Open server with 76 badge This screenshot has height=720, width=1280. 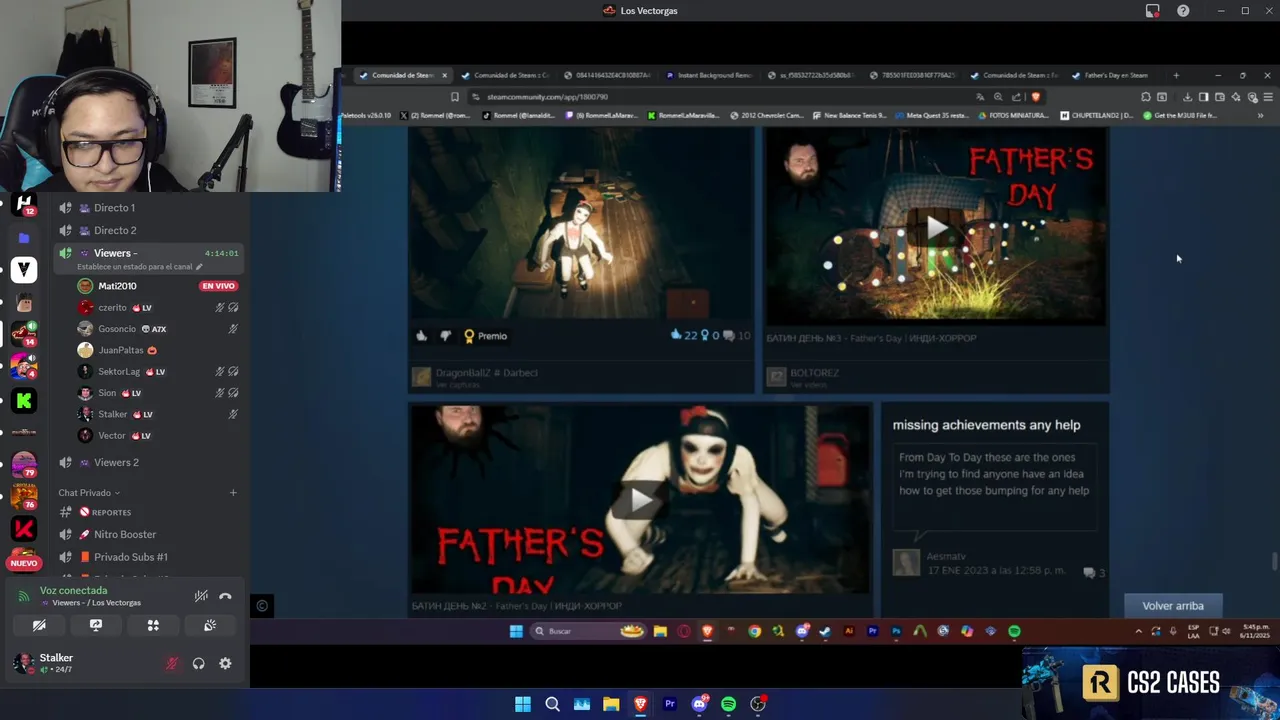tap(24, 496)
